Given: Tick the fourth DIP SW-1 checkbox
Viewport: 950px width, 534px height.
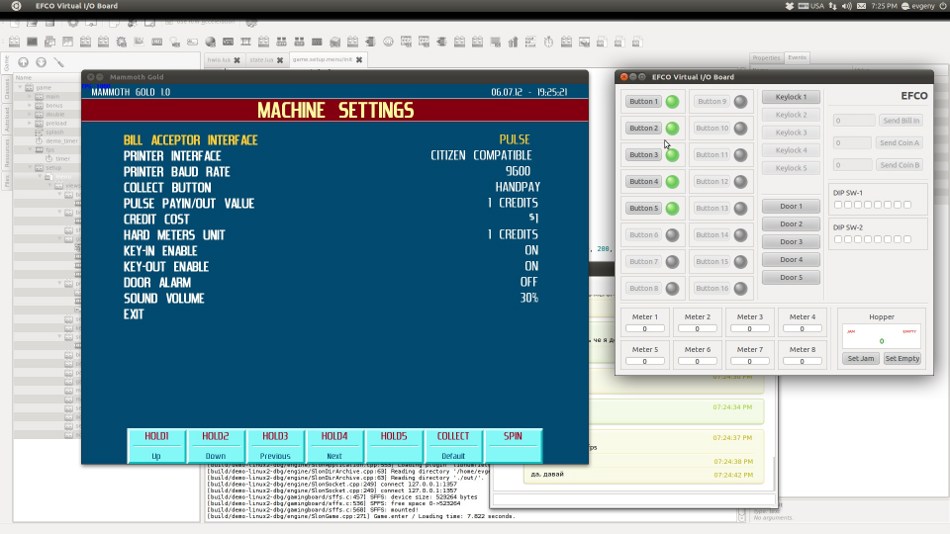Looking at the screenshot, I should 868,205.
